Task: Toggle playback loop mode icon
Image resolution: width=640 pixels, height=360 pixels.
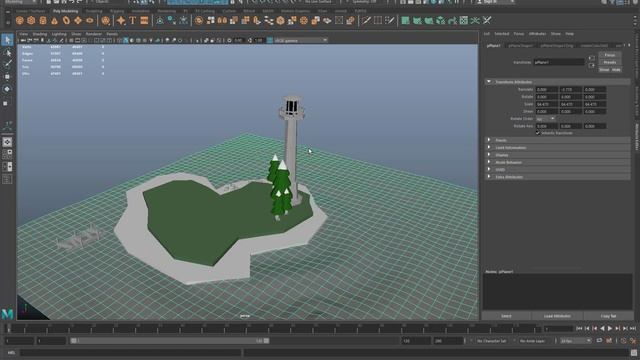Action: pos(599,340)
